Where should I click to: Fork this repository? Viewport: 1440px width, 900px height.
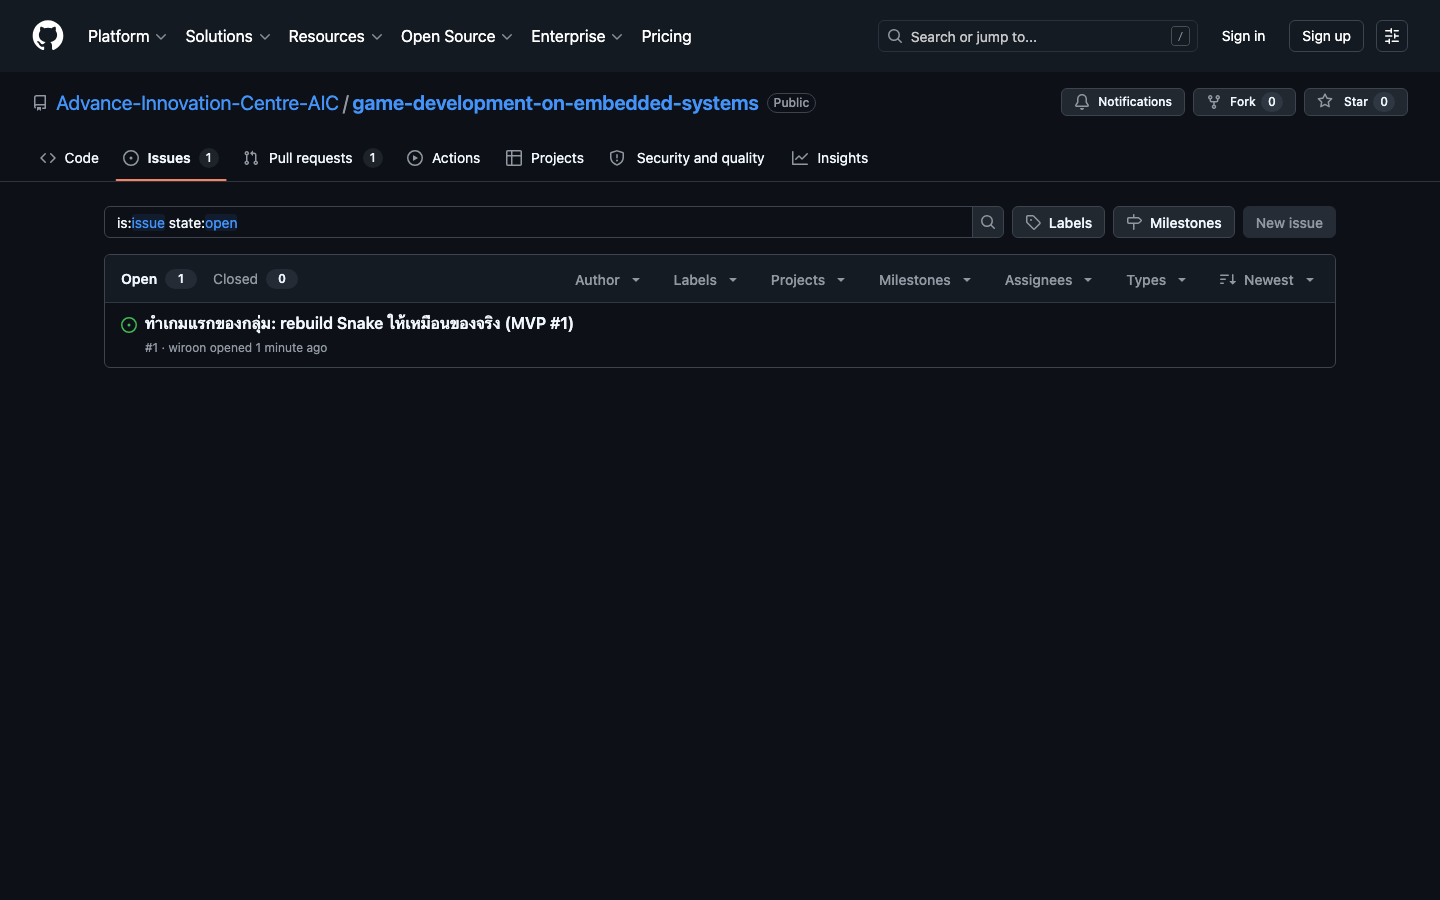1243,102
